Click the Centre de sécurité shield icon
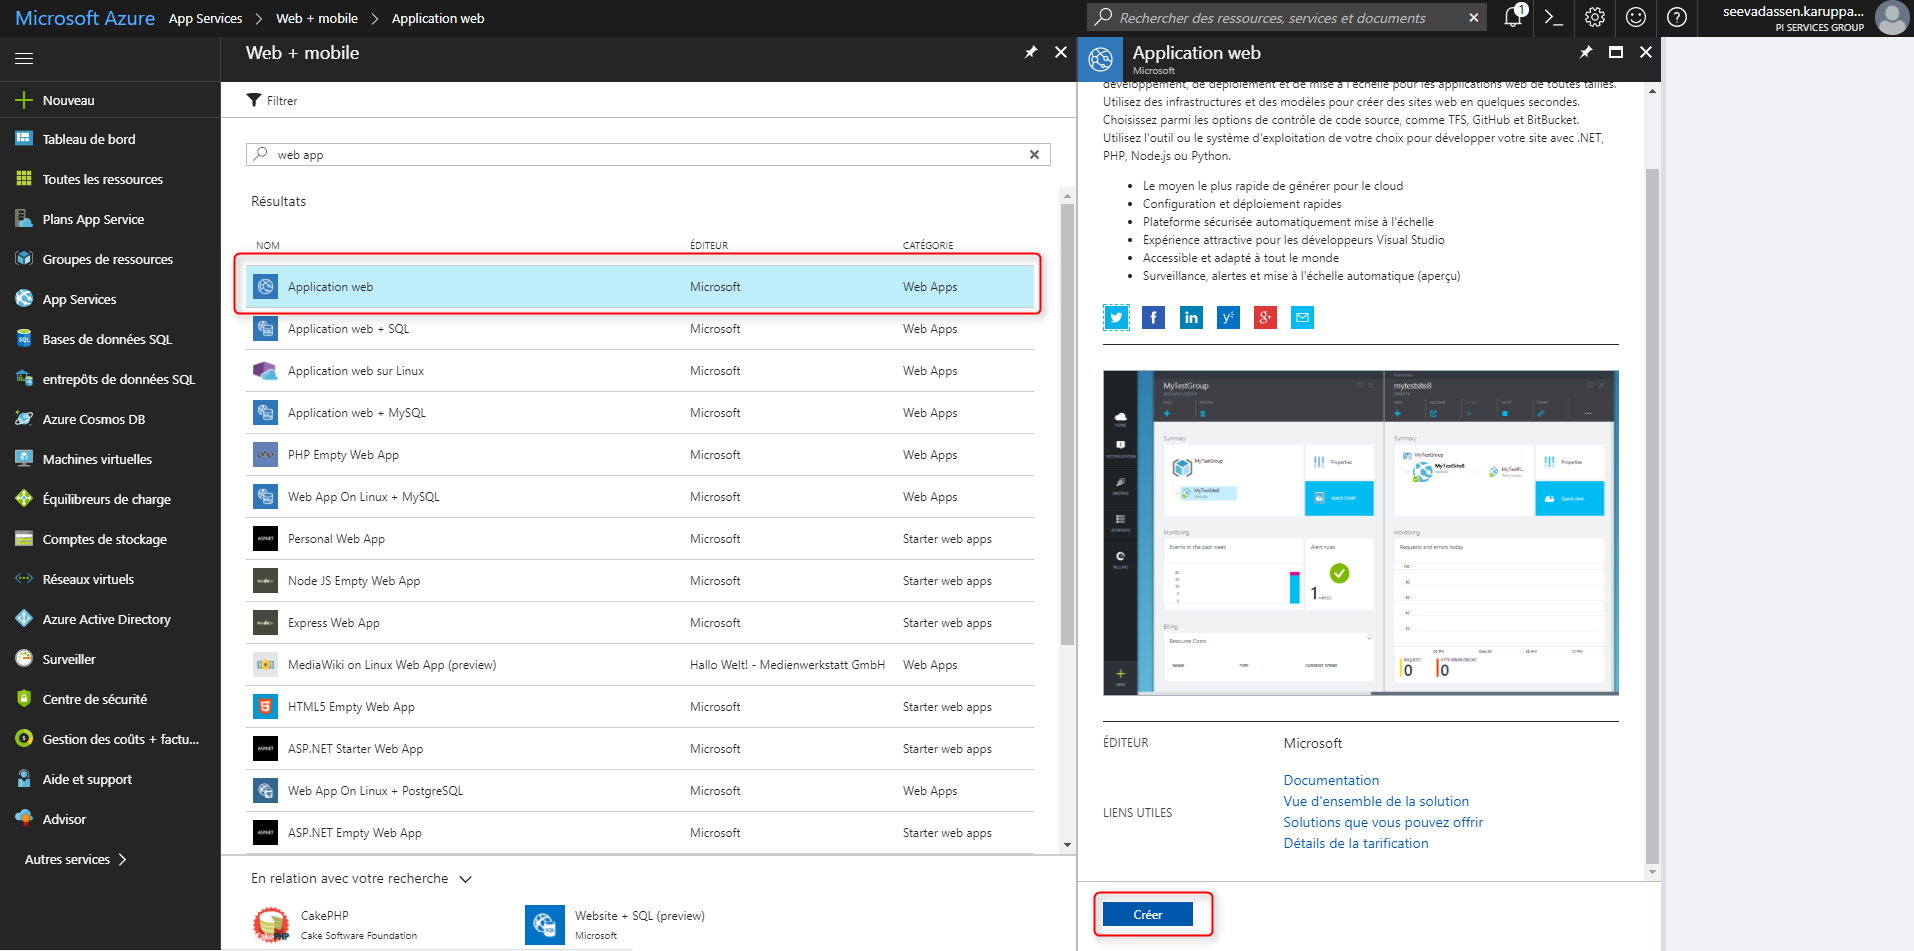Image resolution: width=1914 pixels, height=951 pixels. [24, 699]
